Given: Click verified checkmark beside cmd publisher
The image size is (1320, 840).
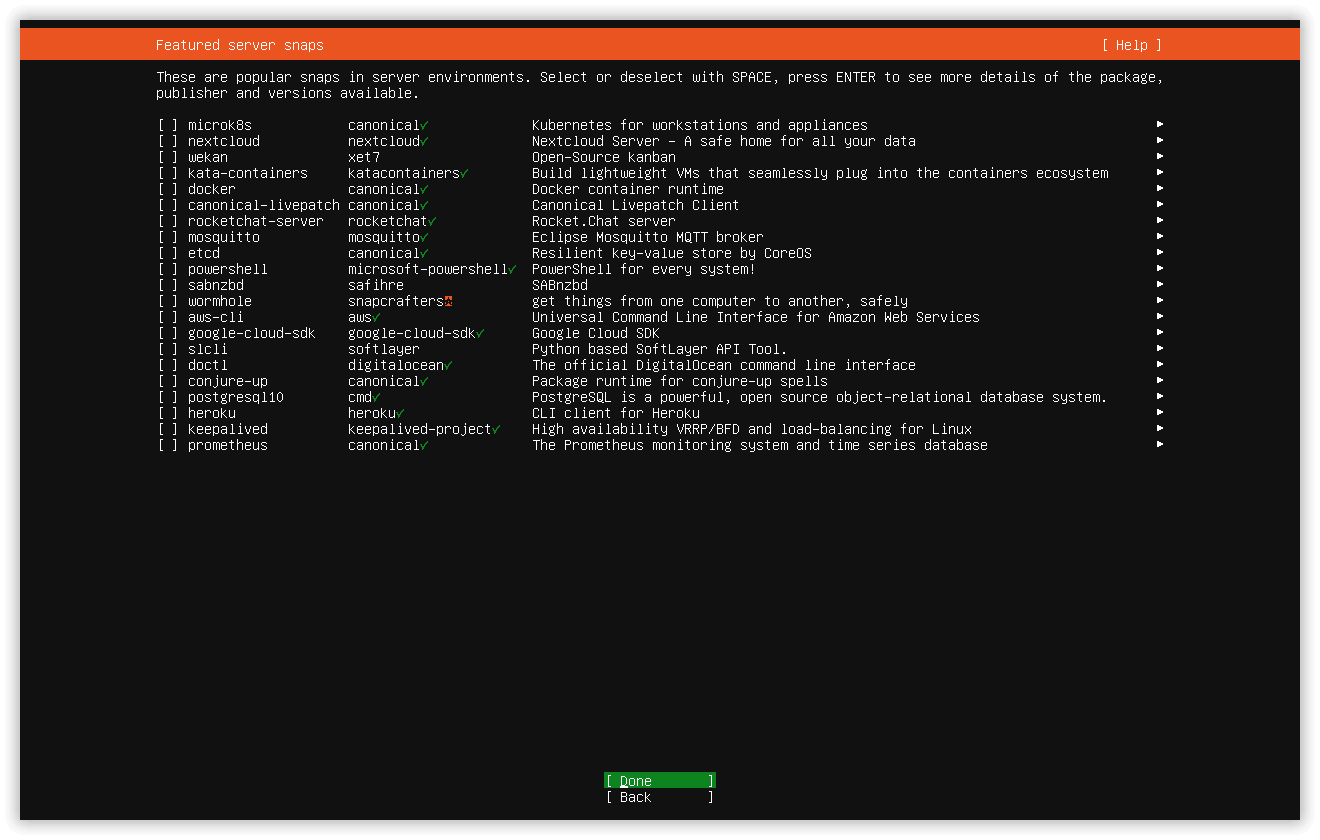Looking at the screenshot, I should tap(376, 397).
